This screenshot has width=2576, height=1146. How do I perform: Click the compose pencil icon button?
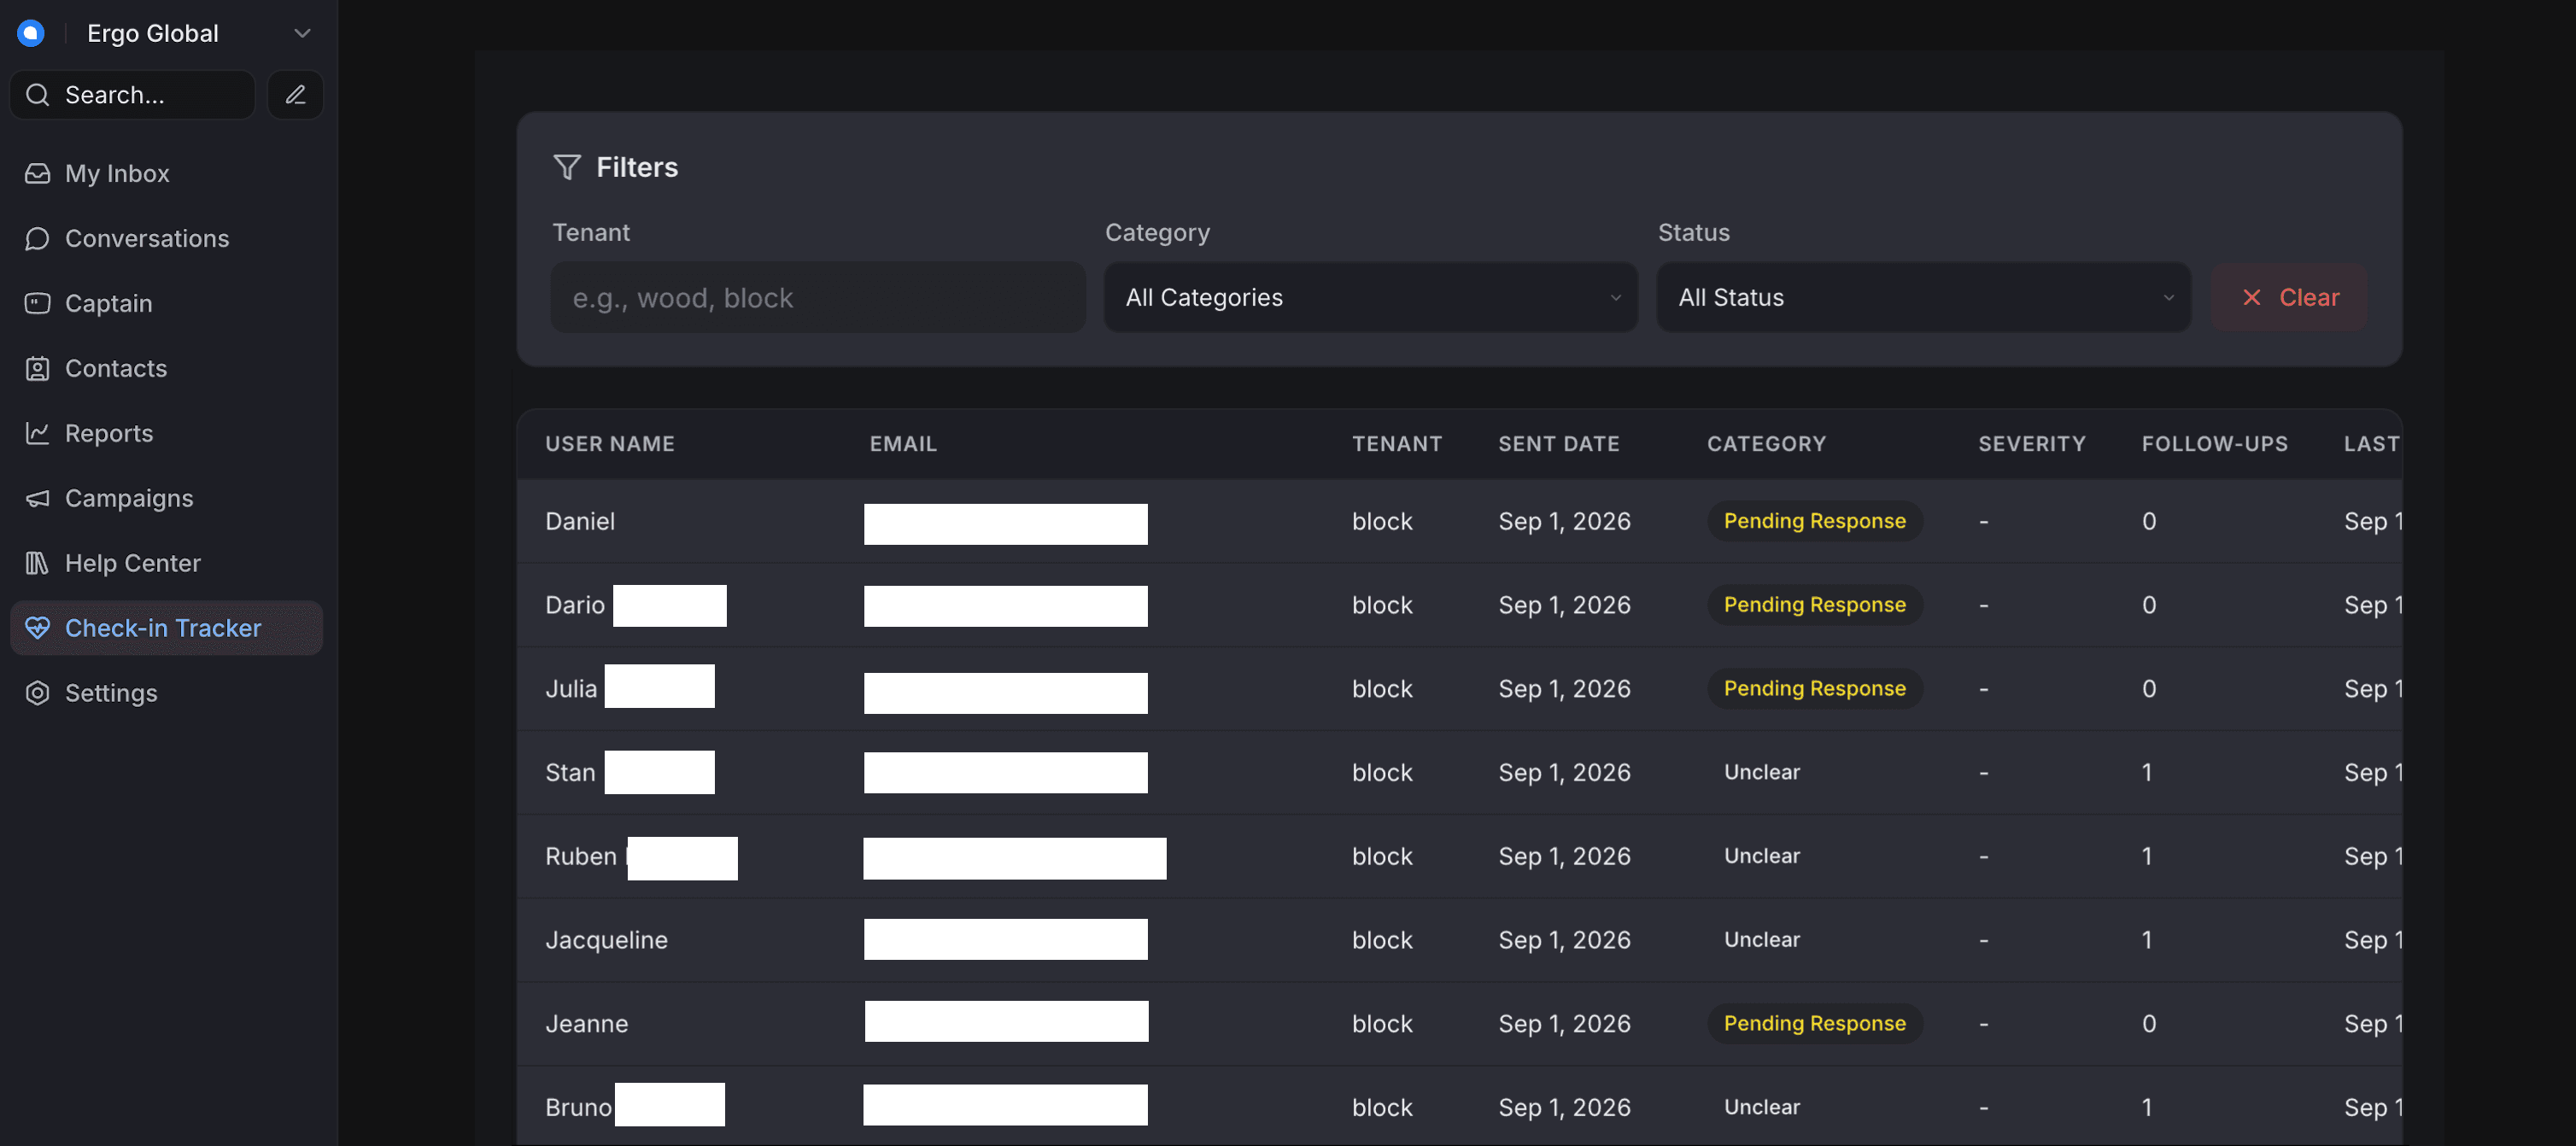295,95
